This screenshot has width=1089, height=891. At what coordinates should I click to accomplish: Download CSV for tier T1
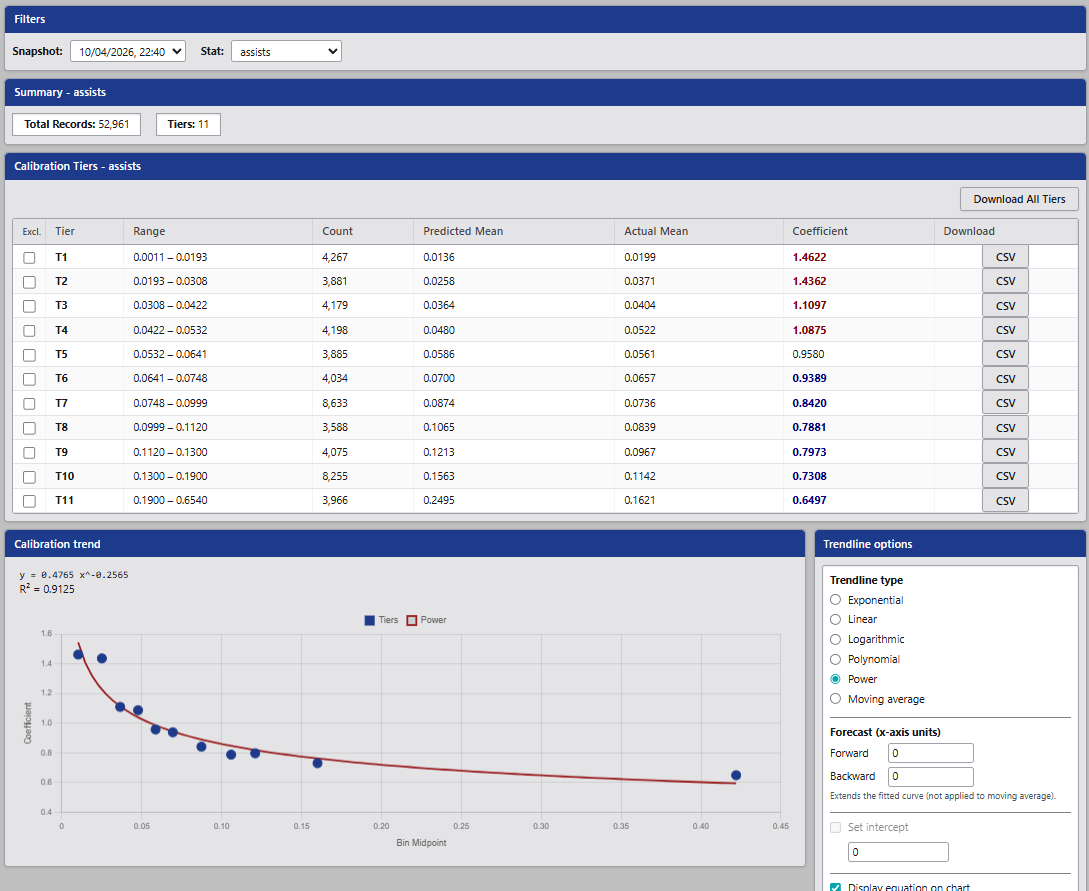pos(1005,257)
